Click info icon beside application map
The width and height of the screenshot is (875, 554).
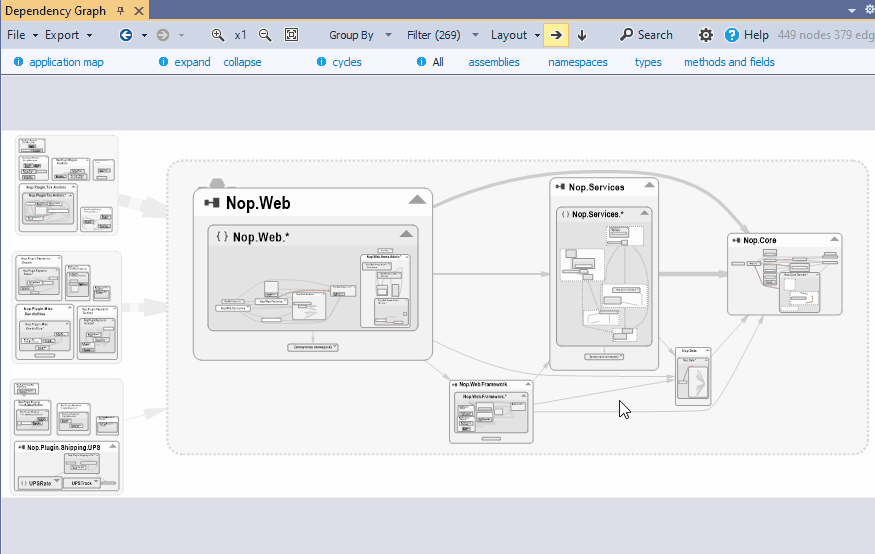pos(18,61)
